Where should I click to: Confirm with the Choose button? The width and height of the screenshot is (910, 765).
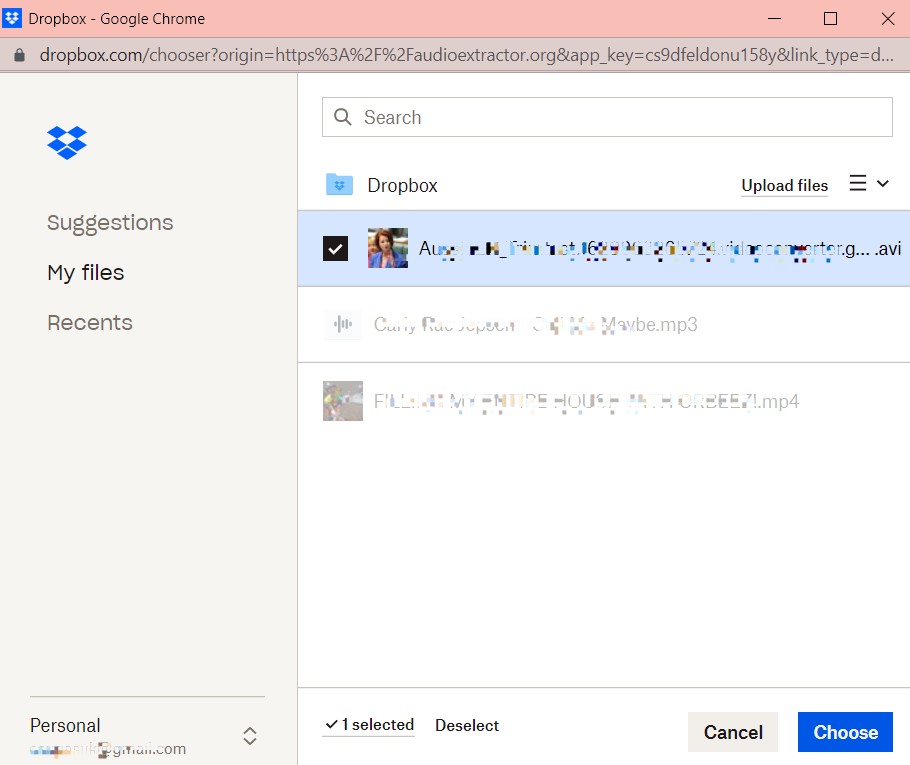[x=845, y=732]
